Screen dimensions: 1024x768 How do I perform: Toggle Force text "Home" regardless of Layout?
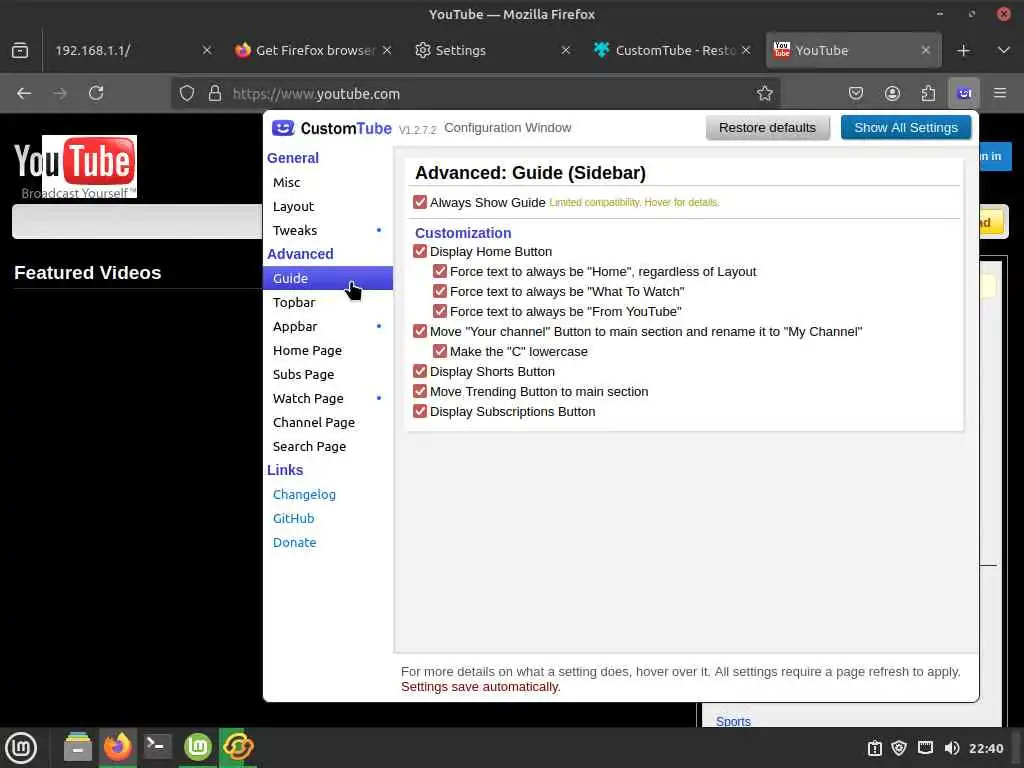(x=440, y=272)
